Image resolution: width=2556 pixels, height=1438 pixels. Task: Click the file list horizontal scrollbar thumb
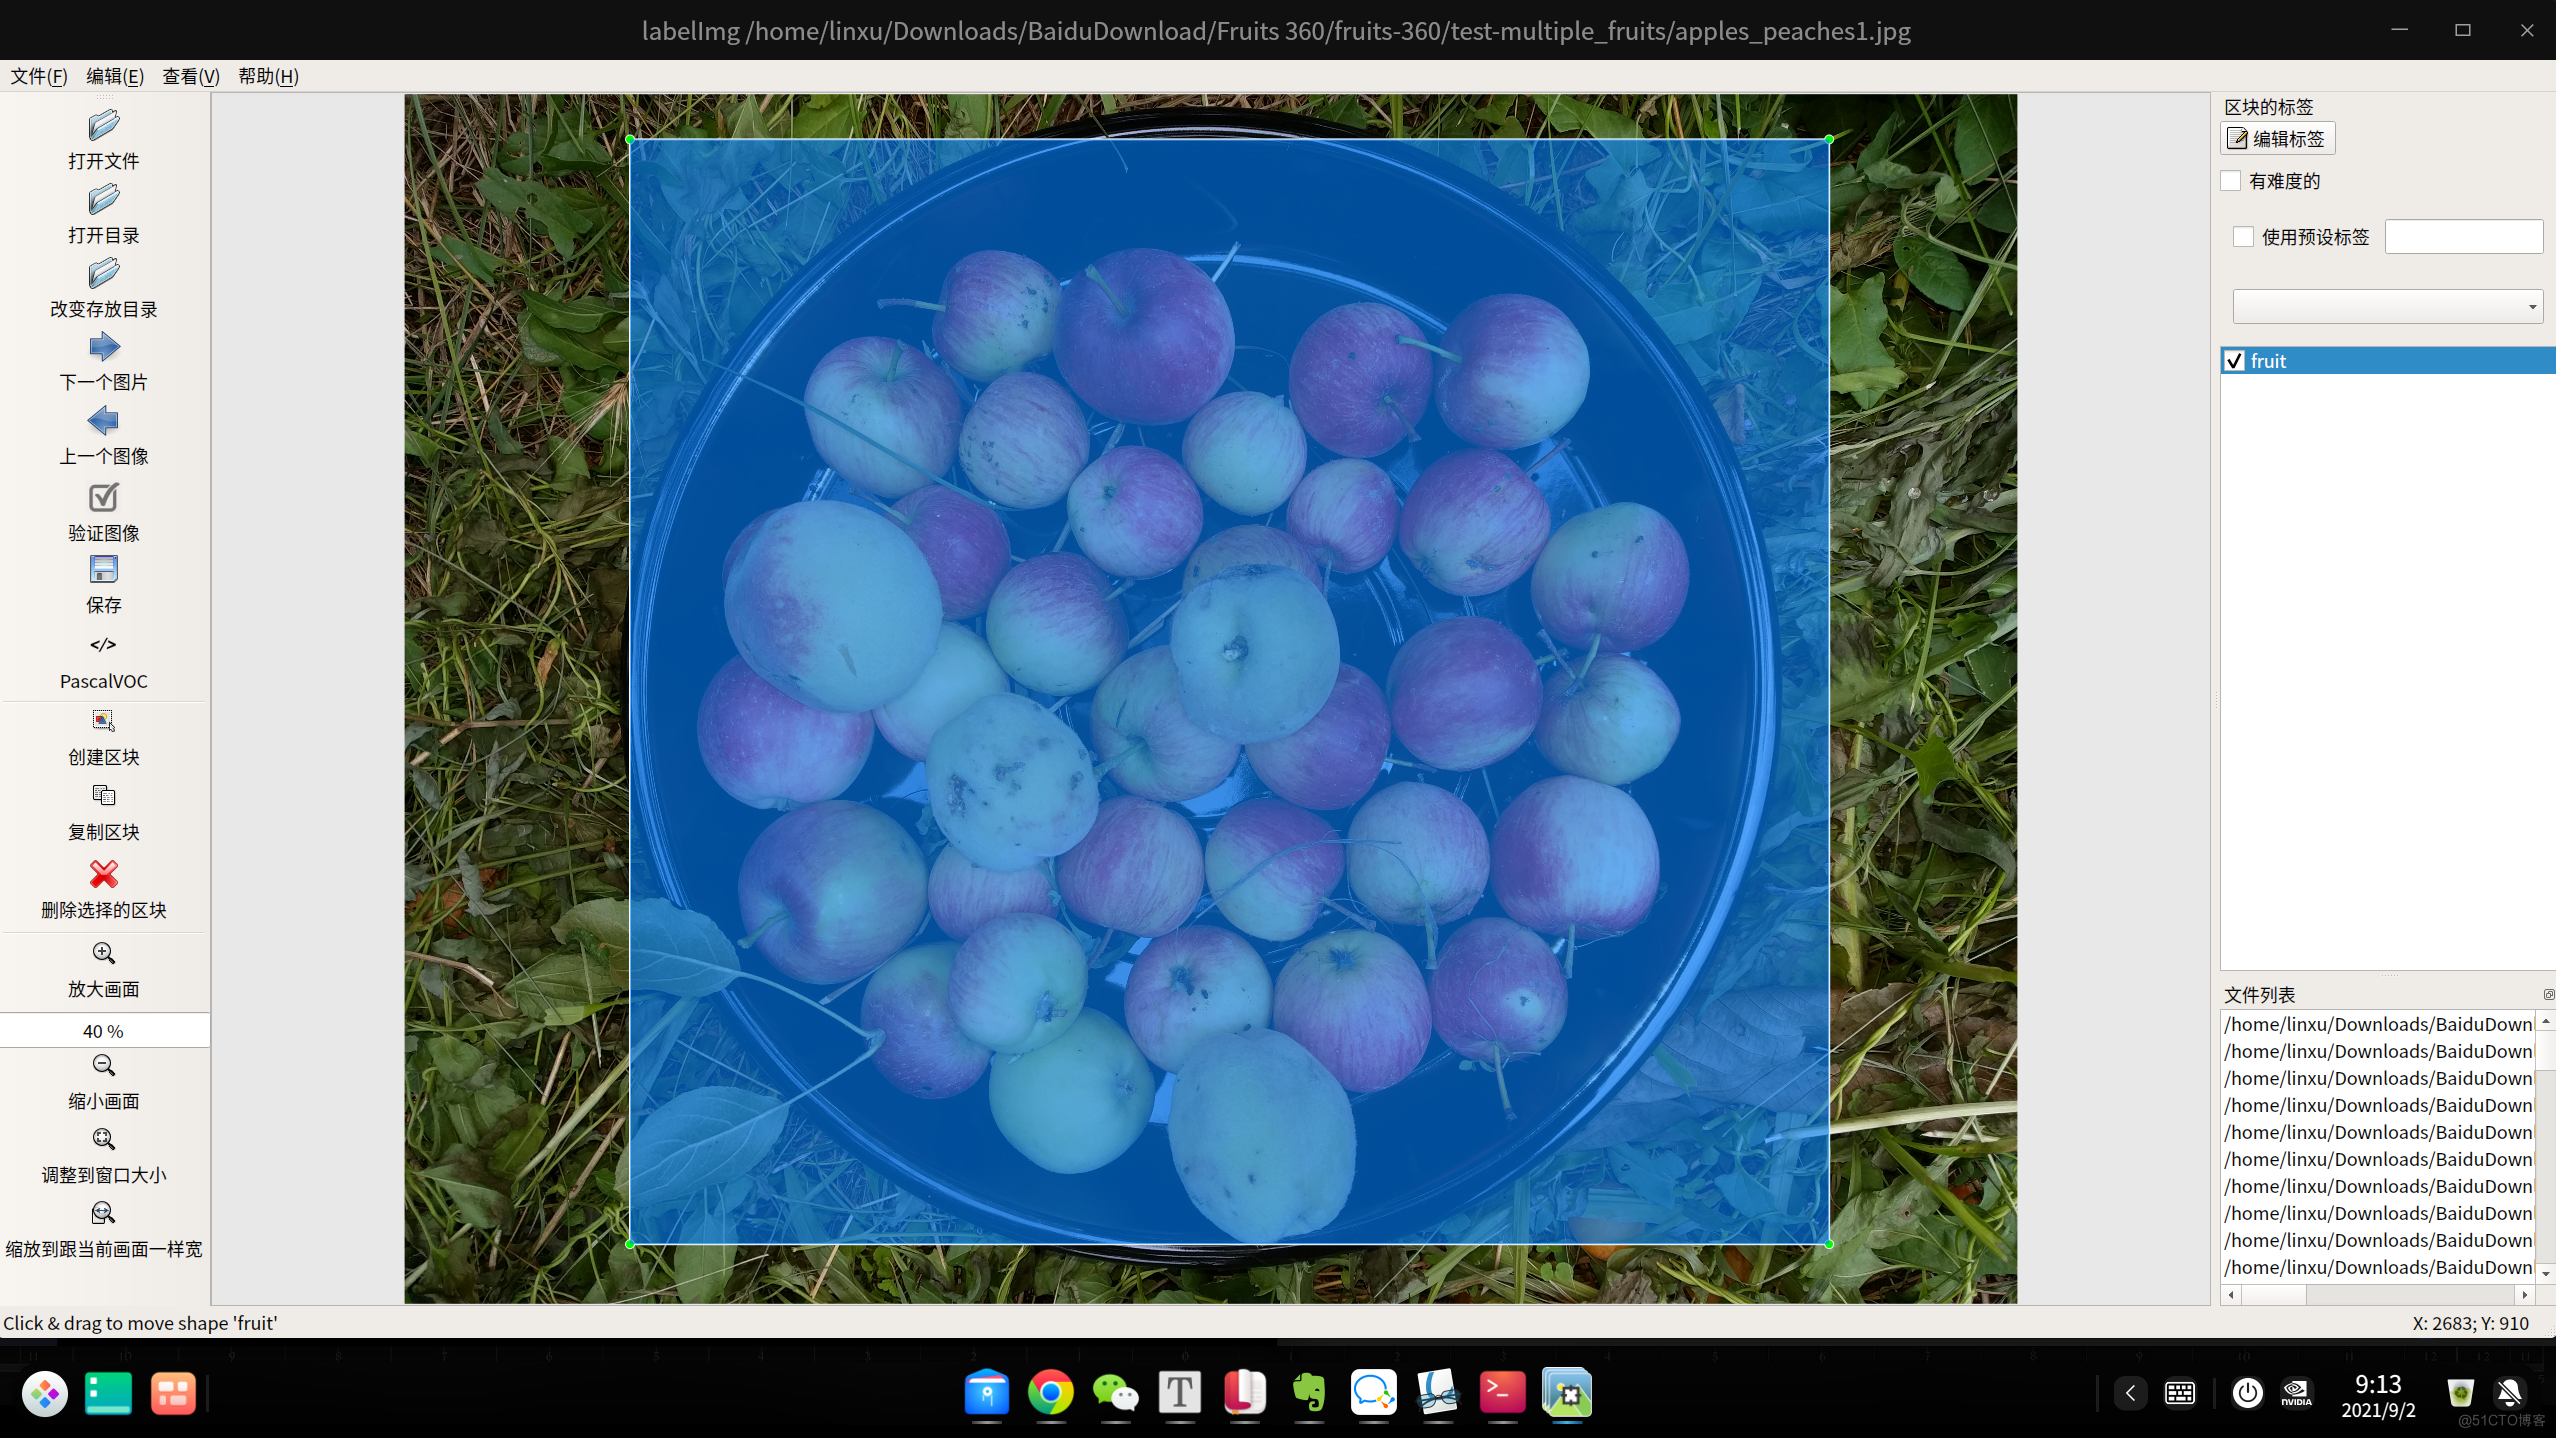pyautogui.click(x=2273, y=1294)
